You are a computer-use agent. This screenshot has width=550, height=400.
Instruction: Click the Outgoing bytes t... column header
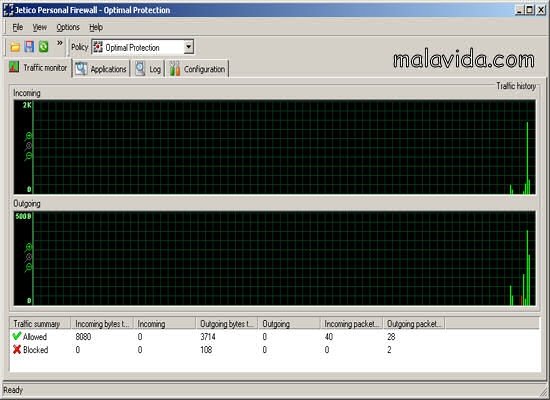click(x=227, y=324)
